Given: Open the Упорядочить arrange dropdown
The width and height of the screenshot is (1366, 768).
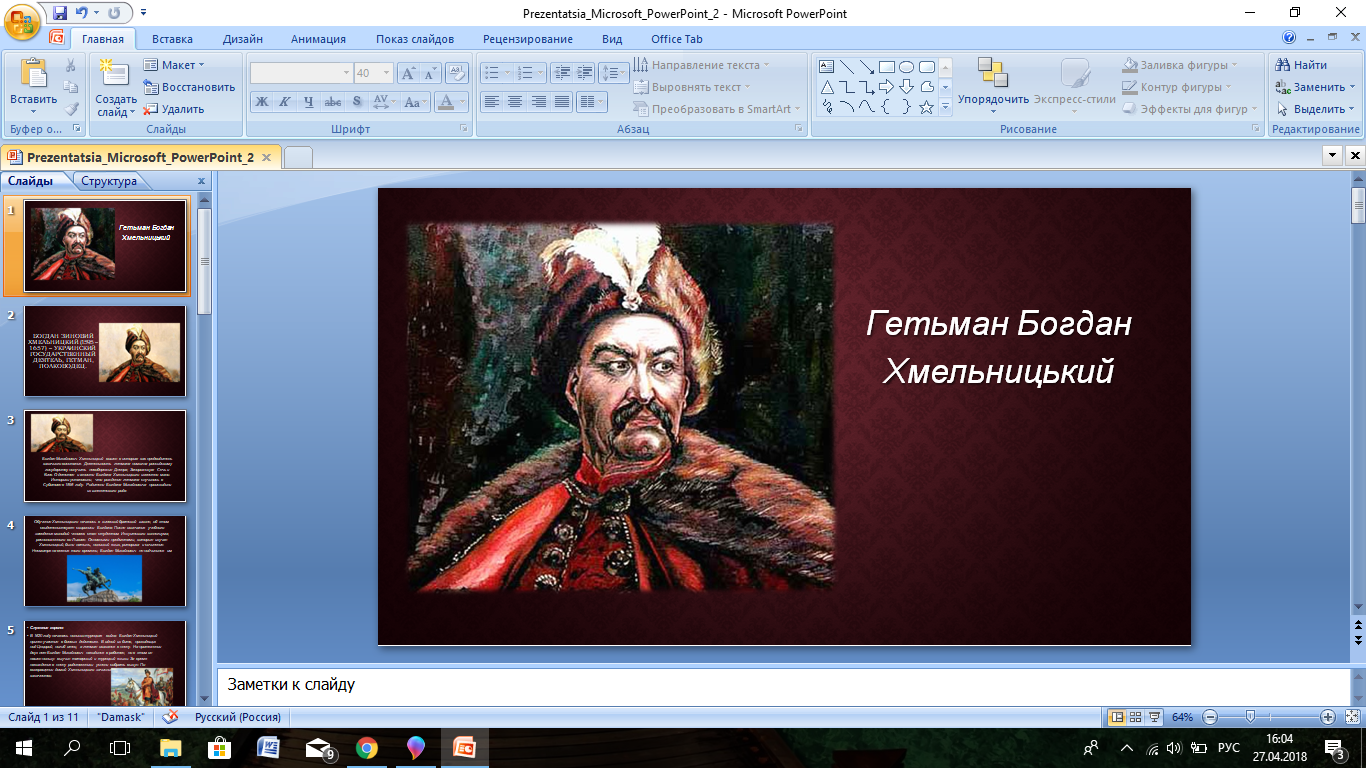Looking at the screenshot, I should pos(993,83).
